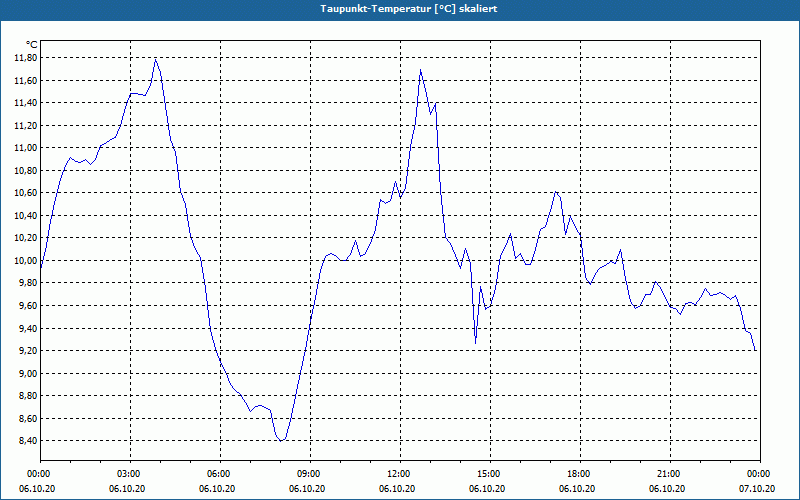Screen dimensions: 800x500
Task: Click the chart title 'Taupunkt-Temperatur [°C] skaliert'
Action: pyautogui.click(x=409, y=9)
